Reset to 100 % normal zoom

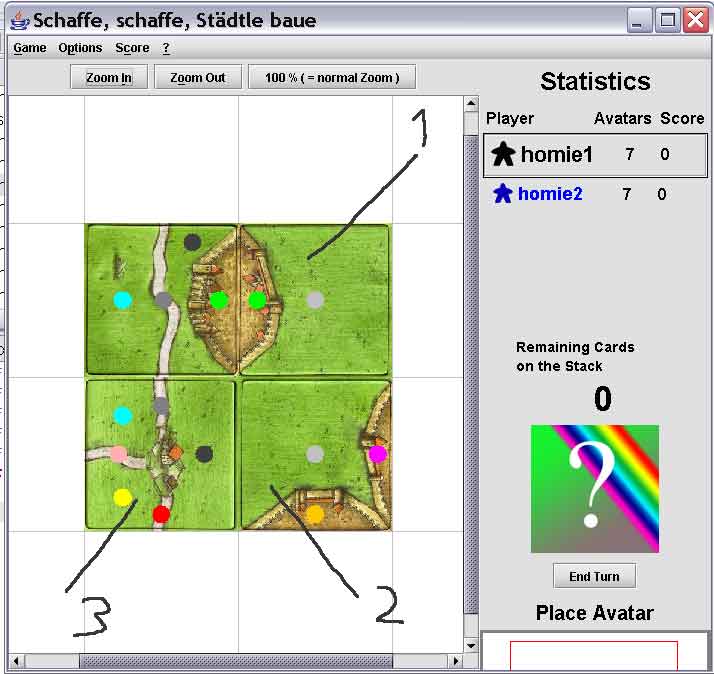[x=332, y=77]
